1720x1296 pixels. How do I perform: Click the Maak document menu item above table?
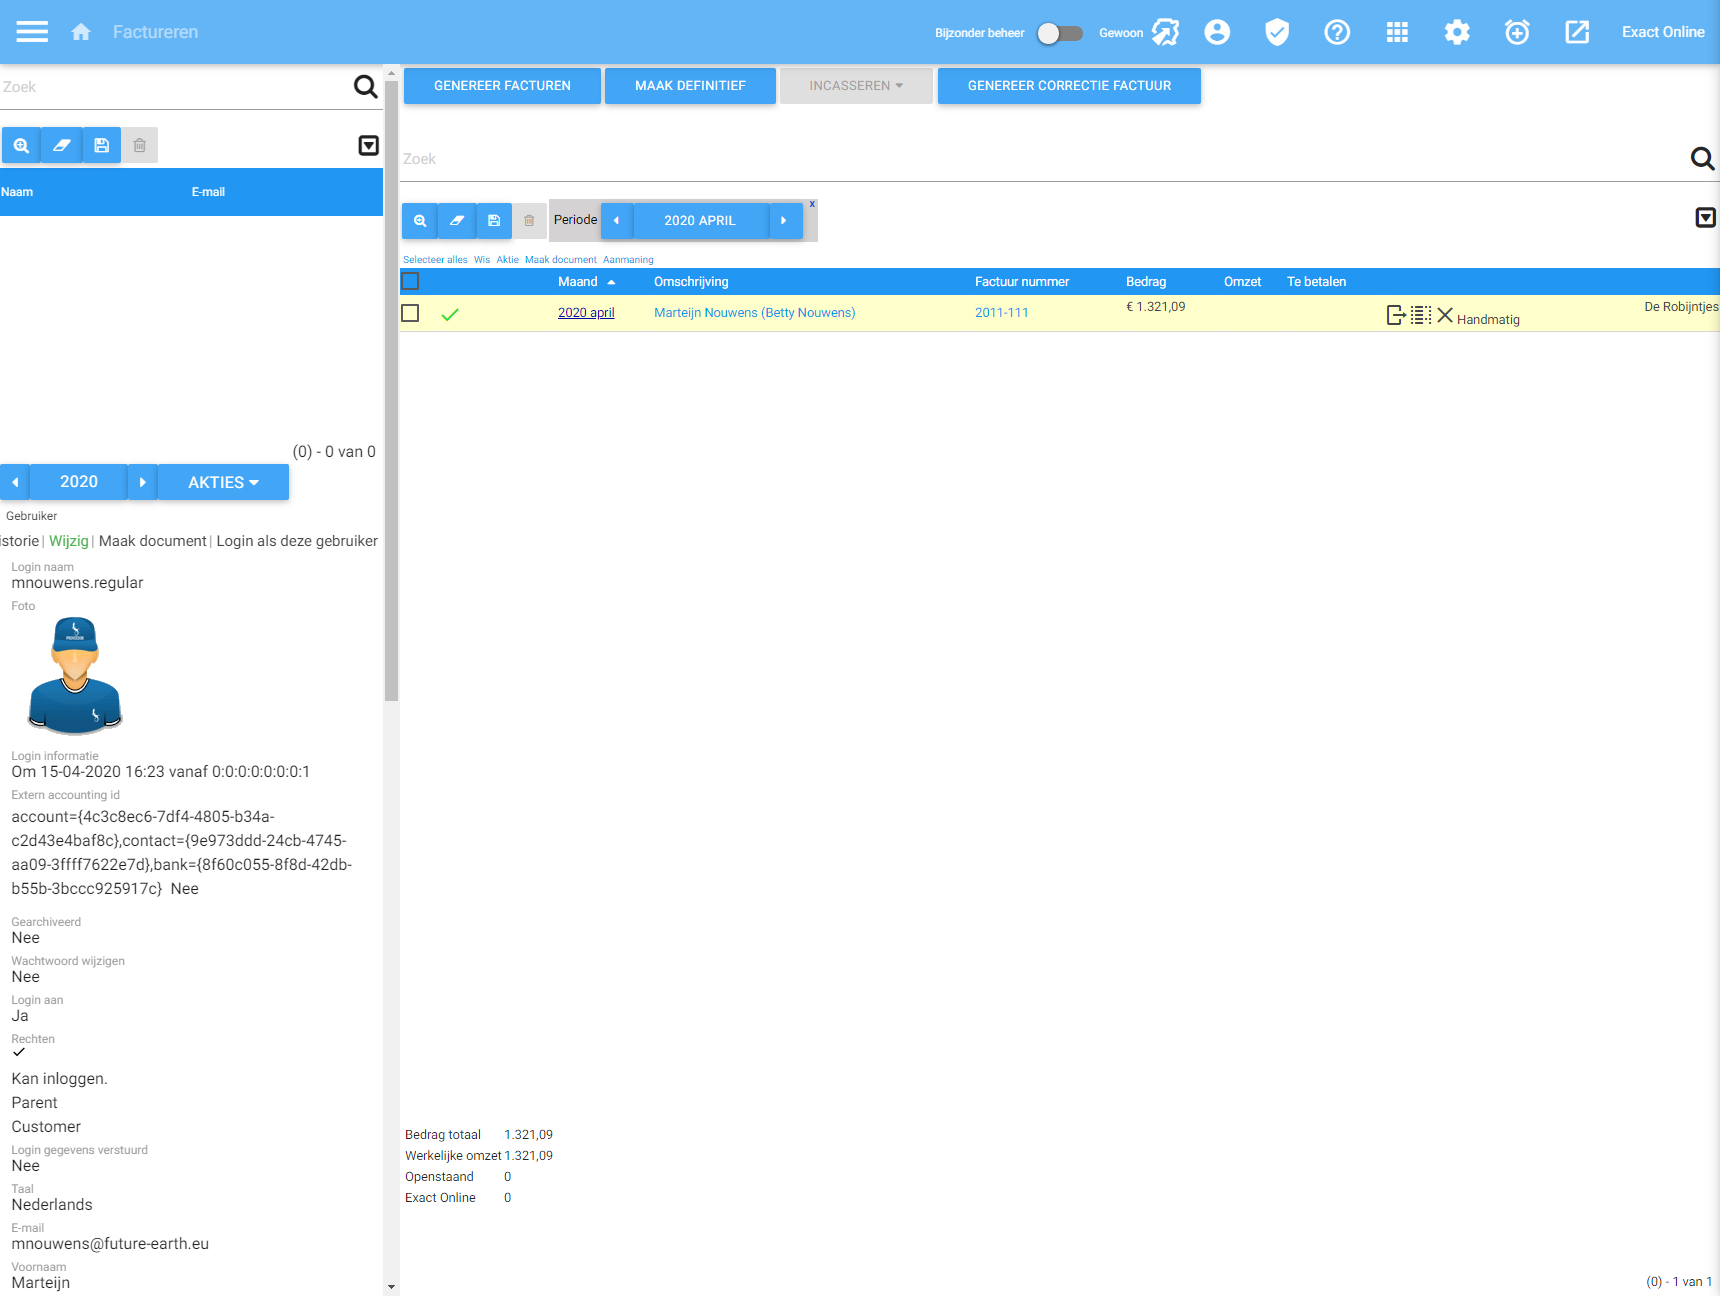(560, 260)
